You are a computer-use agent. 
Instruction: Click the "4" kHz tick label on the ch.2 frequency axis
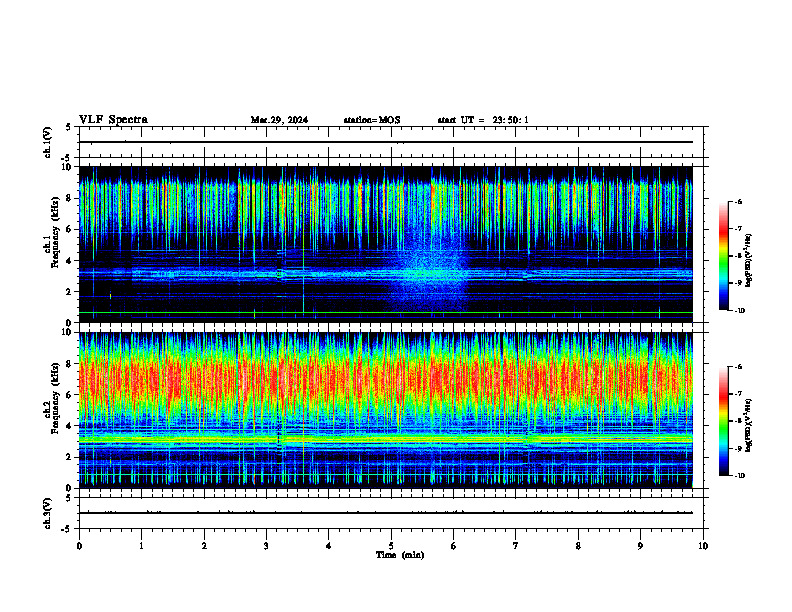tap(70, 426)
